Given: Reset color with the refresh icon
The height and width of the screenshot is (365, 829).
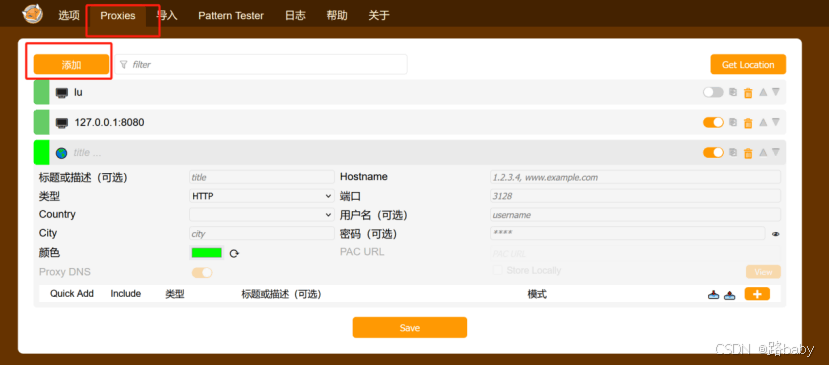Looking at the screenshot, I should [234, 253].
